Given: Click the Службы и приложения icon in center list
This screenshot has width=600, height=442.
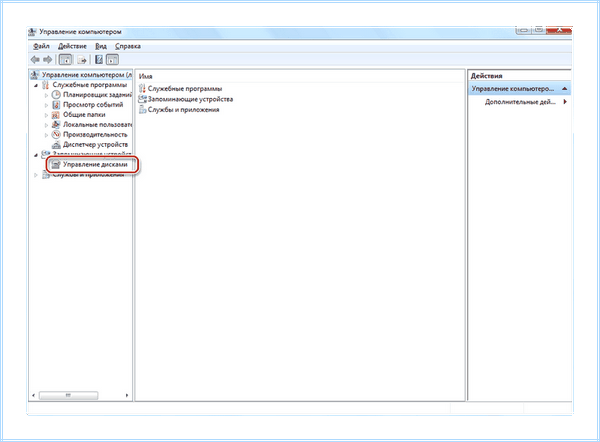Looking at the screenshot, I should (x=142, y=109).
